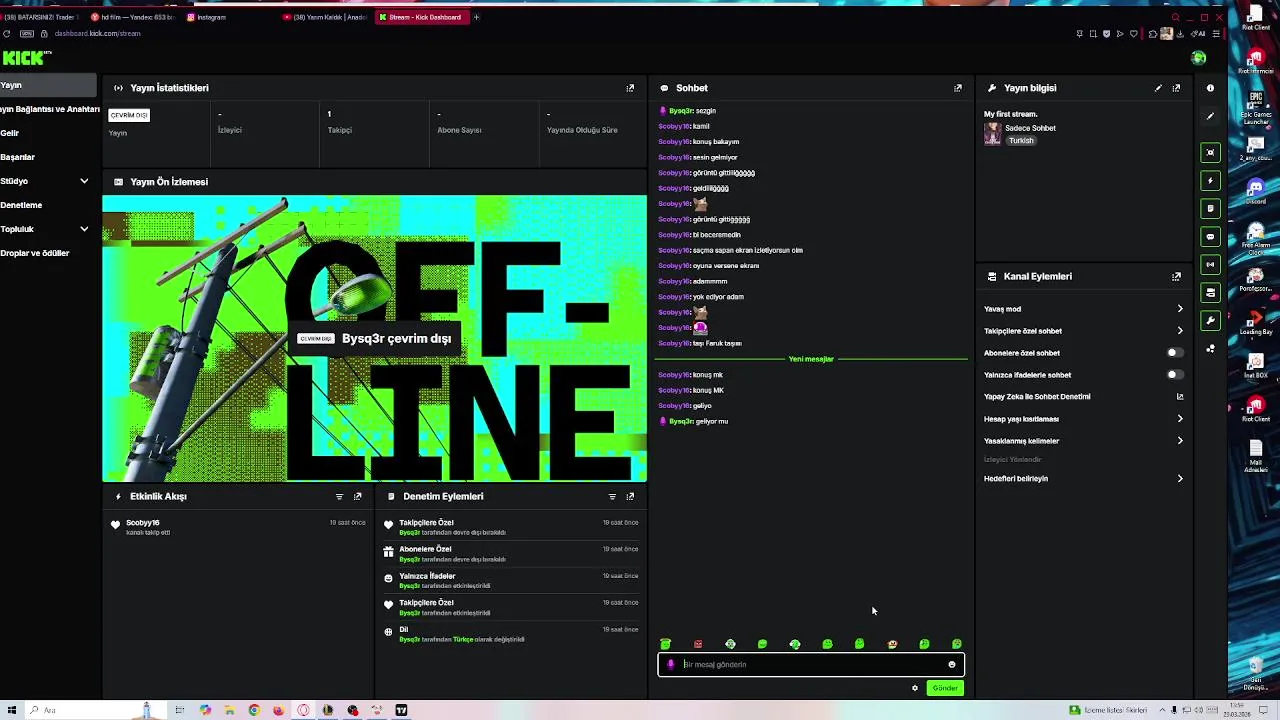Click Scobyy16 in the Etkinlik Akışı

tap(143, 523)
